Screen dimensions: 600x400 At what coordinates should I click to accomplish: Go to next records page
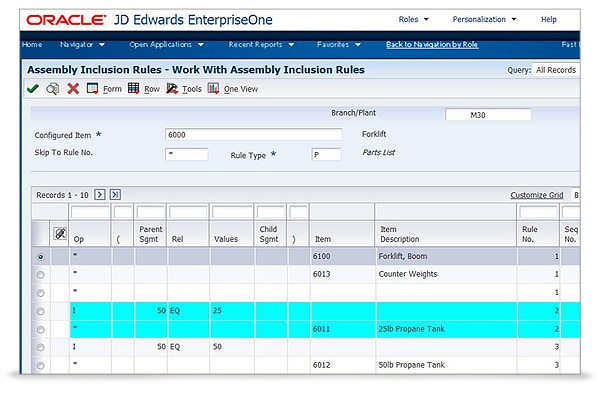[x=100, y=194]
